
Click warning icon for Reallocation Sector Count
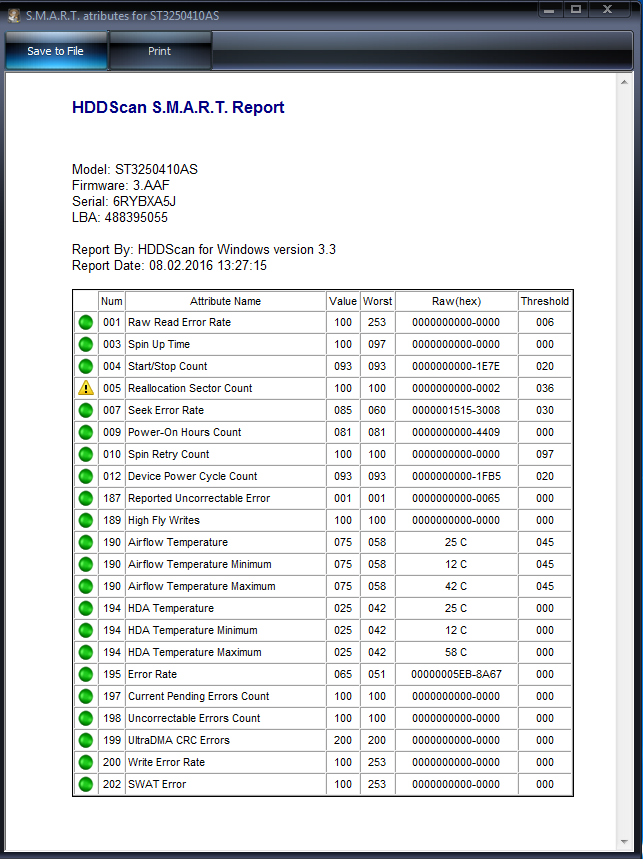(x=86, y=388)
